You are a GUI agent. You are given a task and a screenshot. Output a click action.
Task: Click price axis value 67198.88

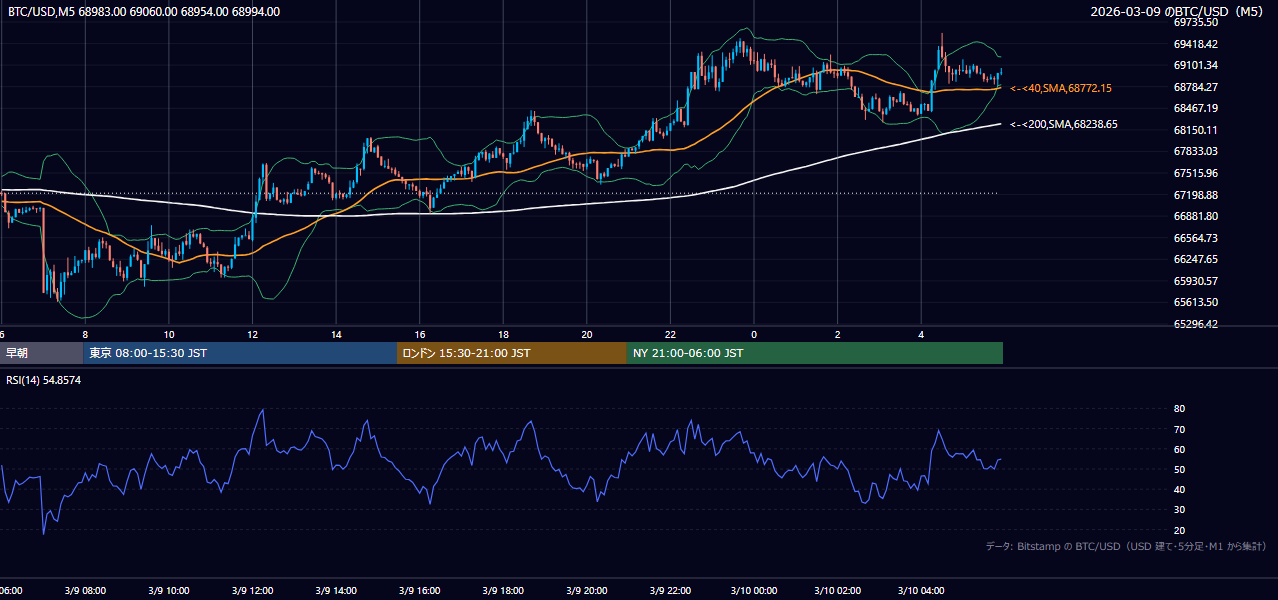1195,195
